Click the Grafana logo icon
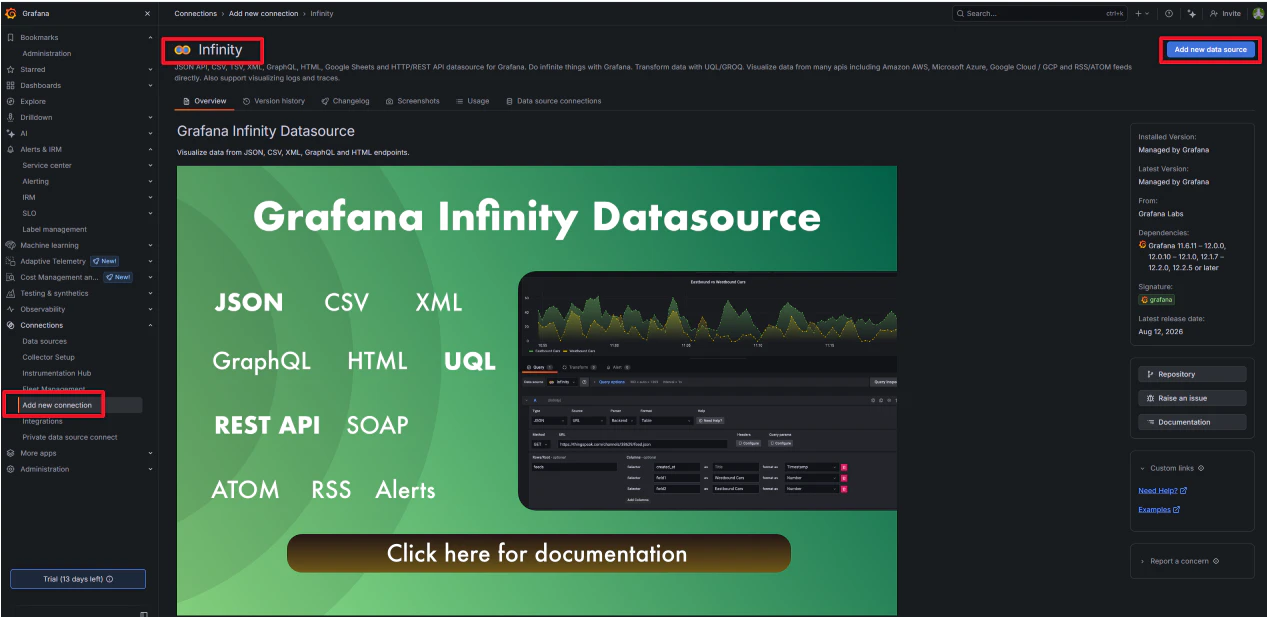The height and width of the screenshot is (617, 1267). pyautogui.click(x=12, y=13)
